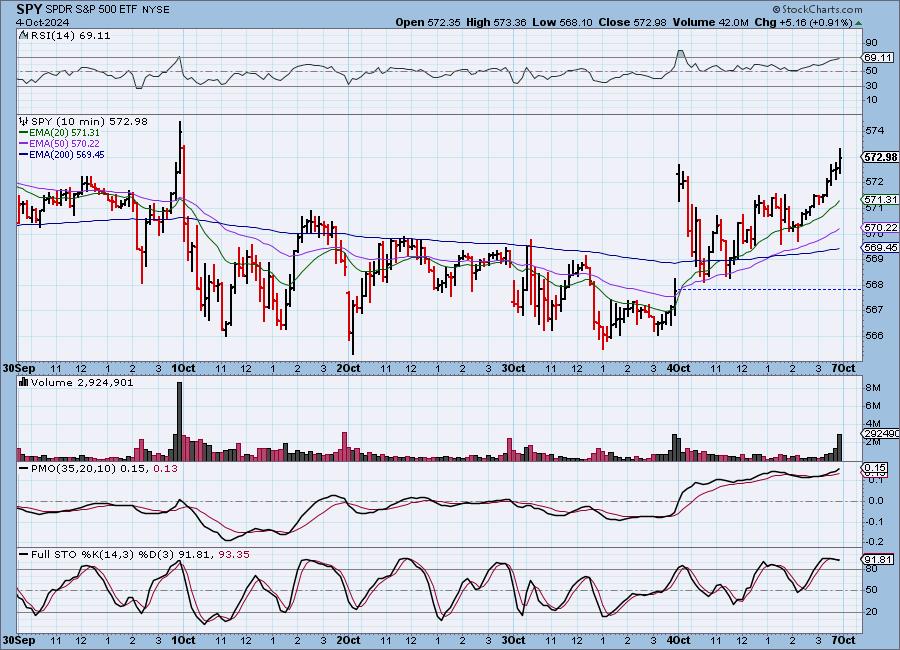This screenshot has width=900, height=650.
Task: Click the RSI(14) 69.11 panel label
Action: pyautogui.click(x=70, y=35)
